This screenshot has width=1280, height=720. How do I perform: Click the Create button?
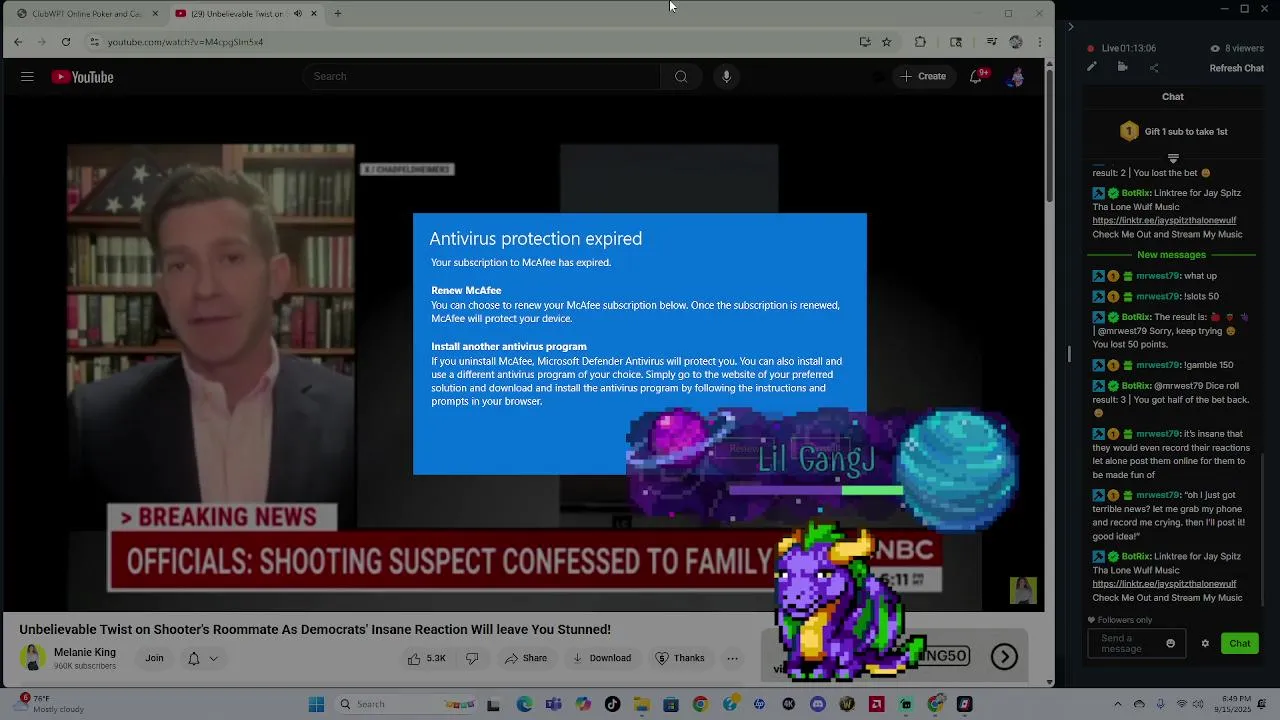(x=923, y=77)
